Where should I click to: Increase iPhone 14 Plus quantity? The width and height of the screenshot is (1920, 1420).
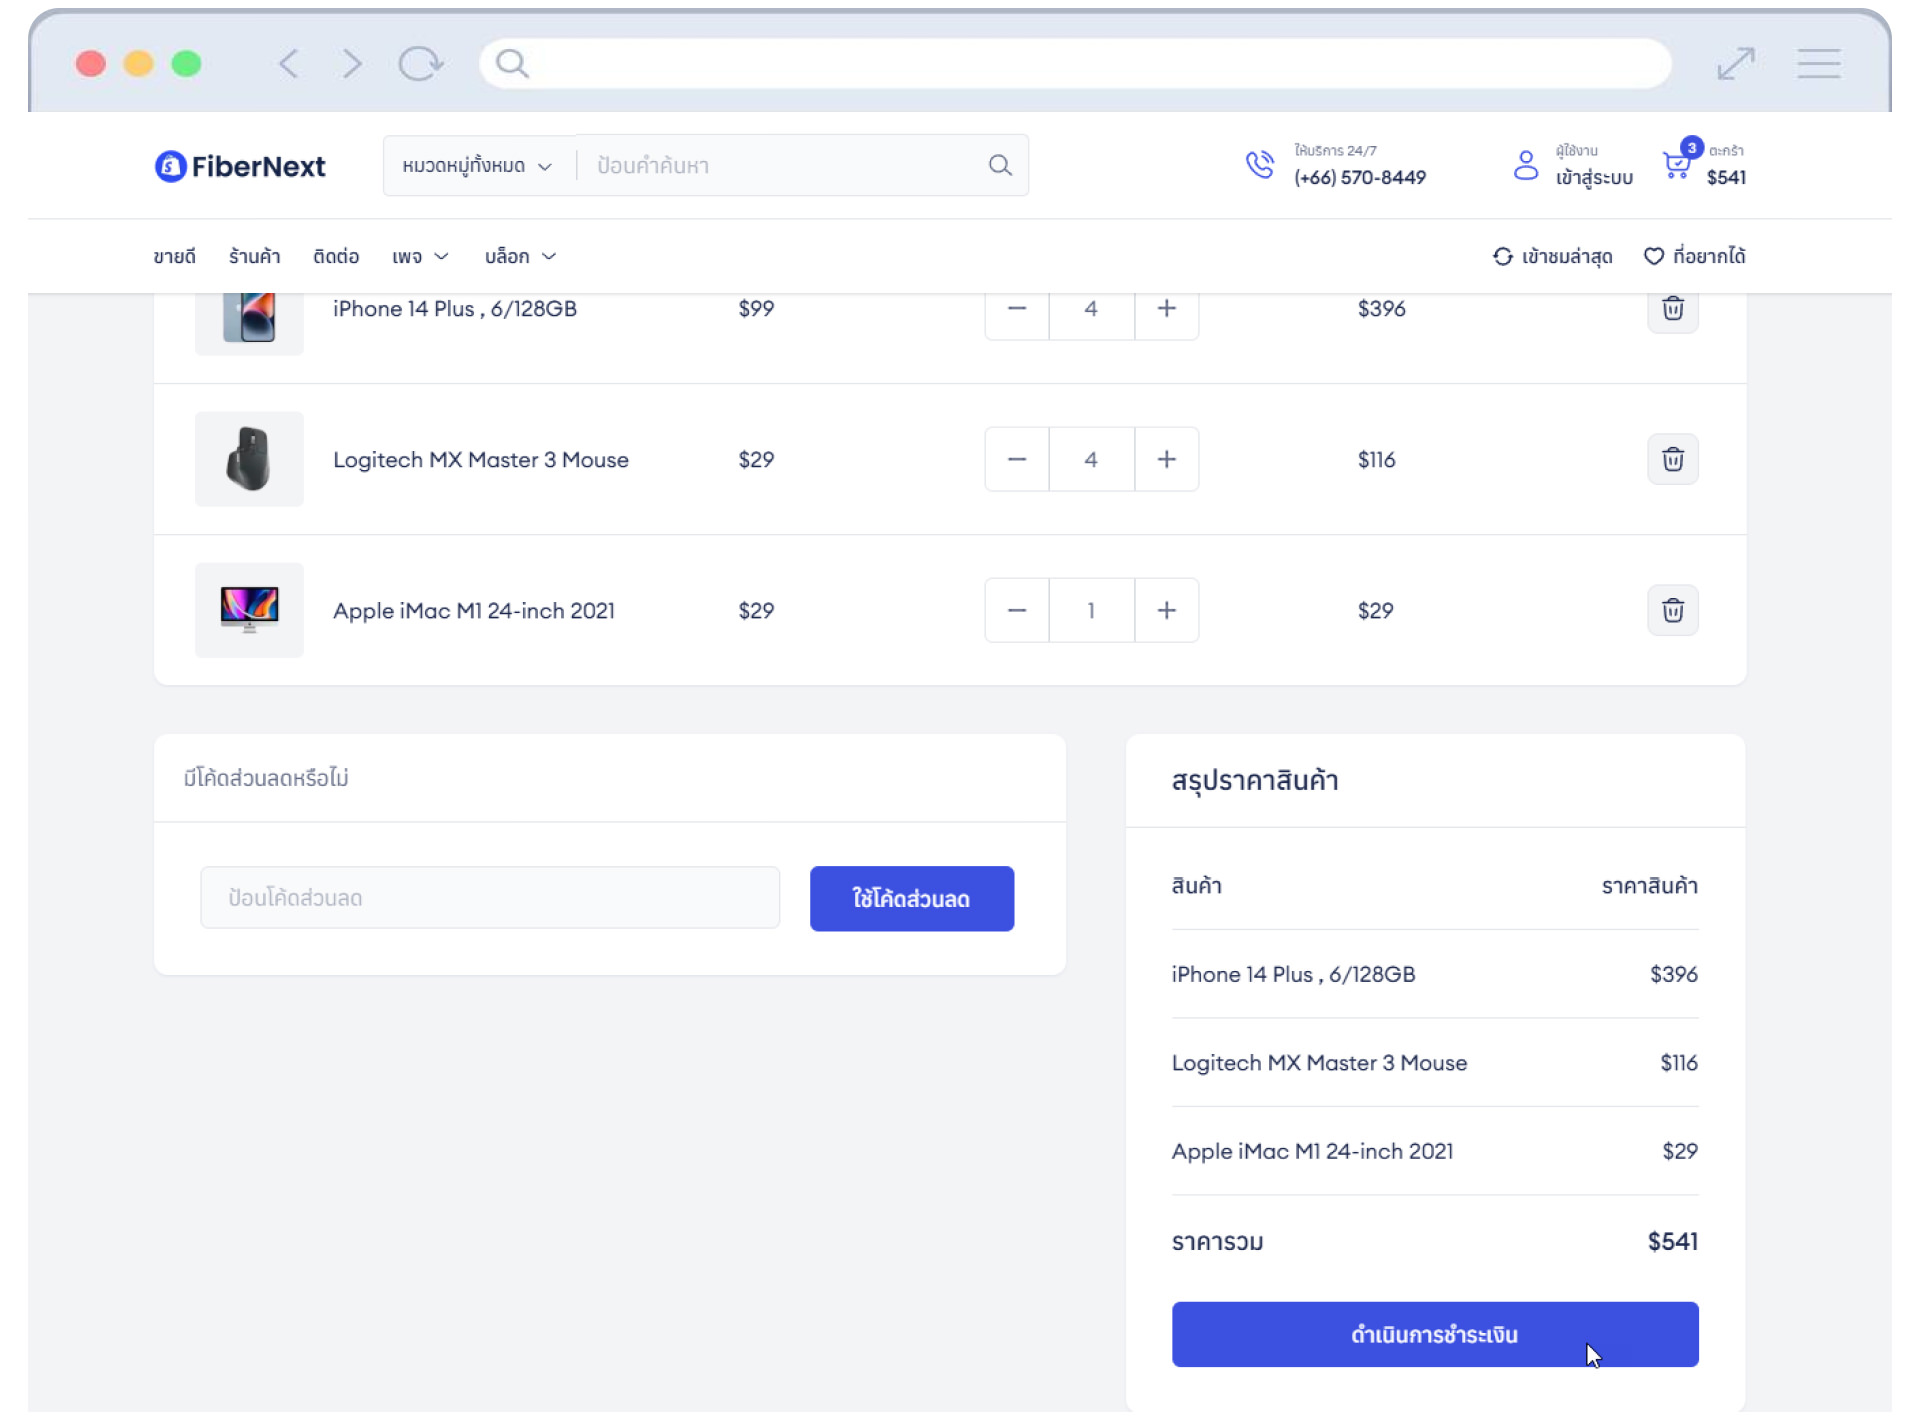pos(1166,309)
